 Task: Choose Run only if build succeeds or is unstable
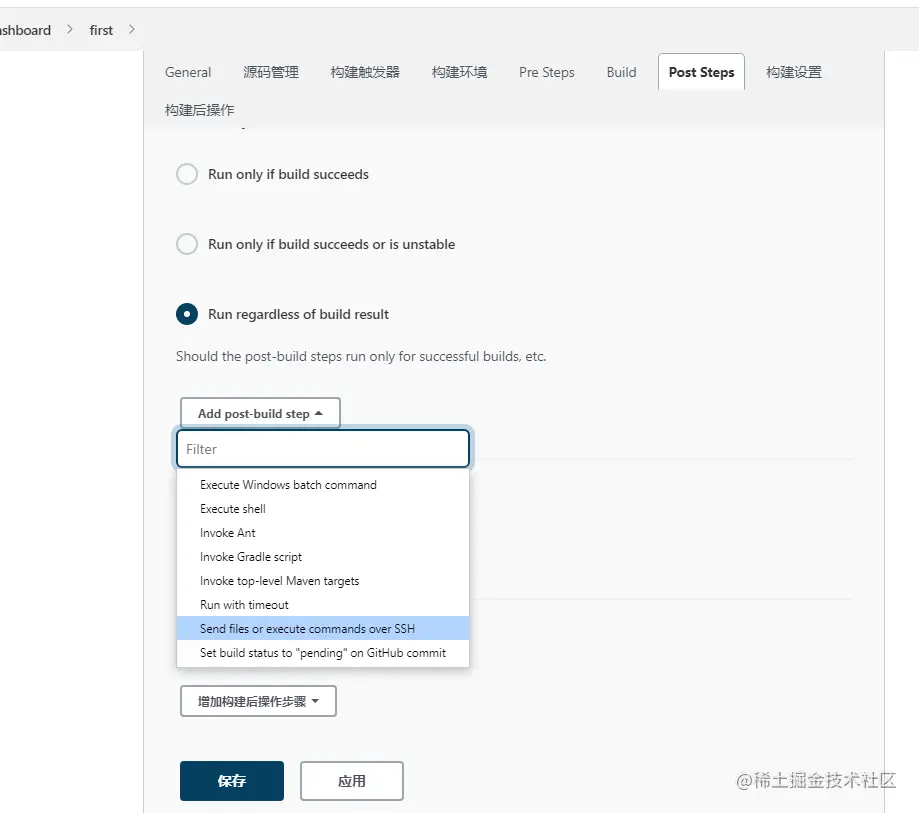point(187,244)
